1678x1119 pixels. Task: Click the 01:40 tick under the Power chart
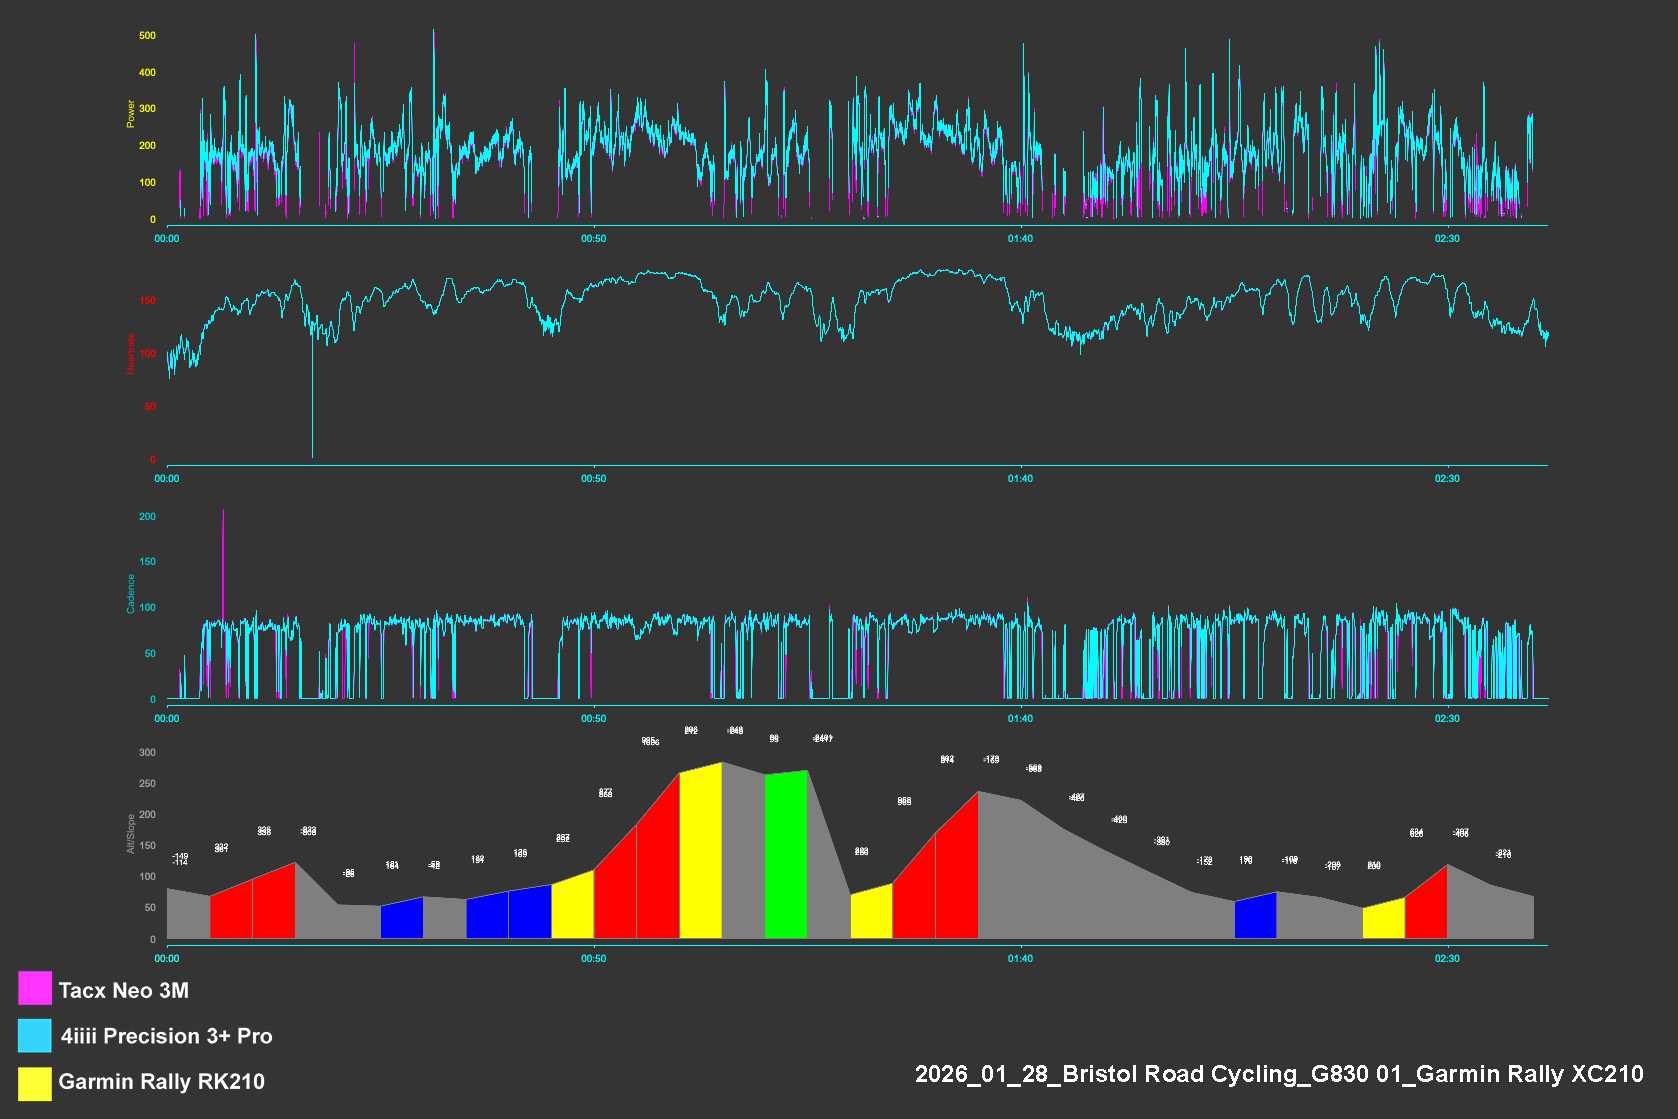tap(1020, 239)
